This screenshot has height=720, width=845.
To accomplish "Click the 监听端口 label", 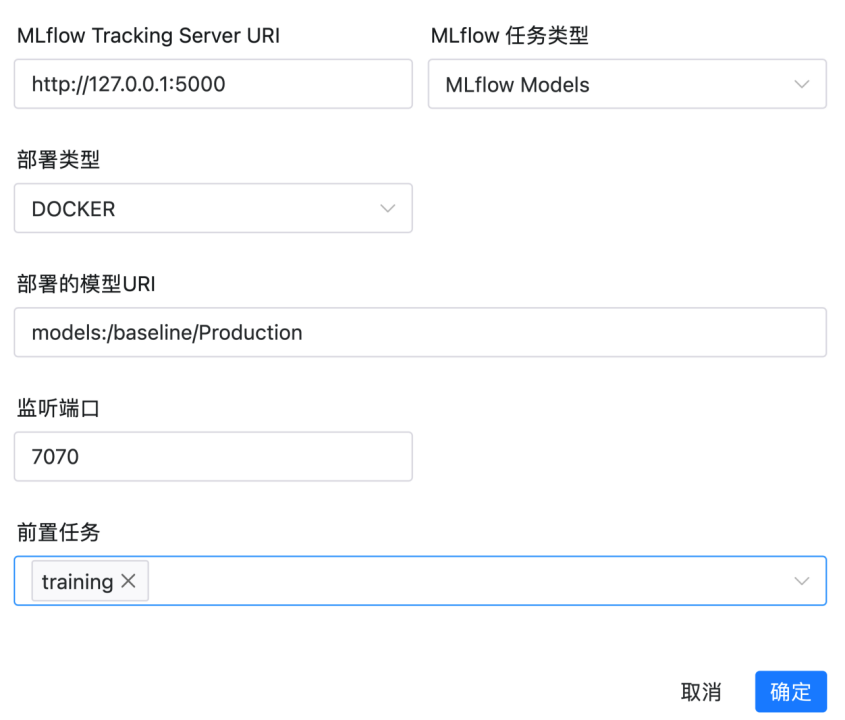I will tap(58, 408).
